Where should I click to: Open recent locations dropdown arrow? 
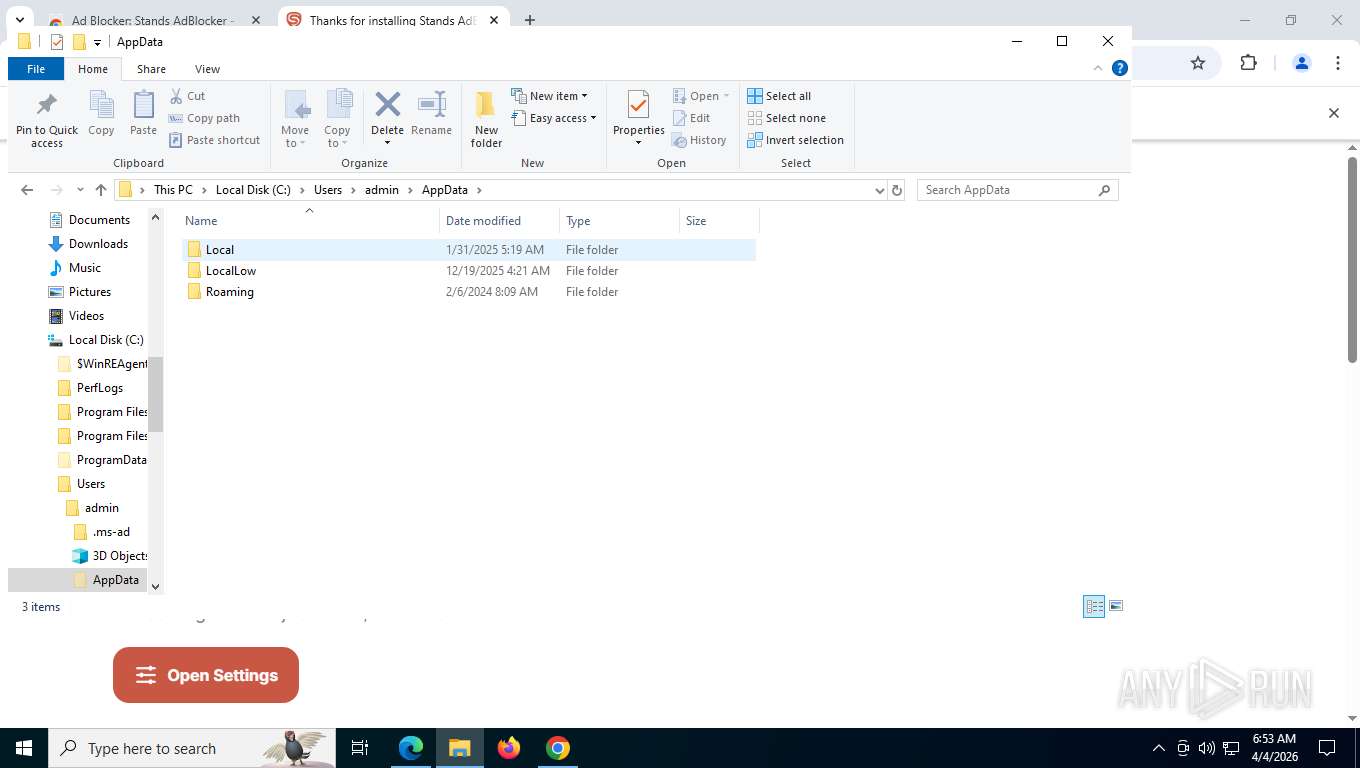pyautogui.click(x=81, y=190)
